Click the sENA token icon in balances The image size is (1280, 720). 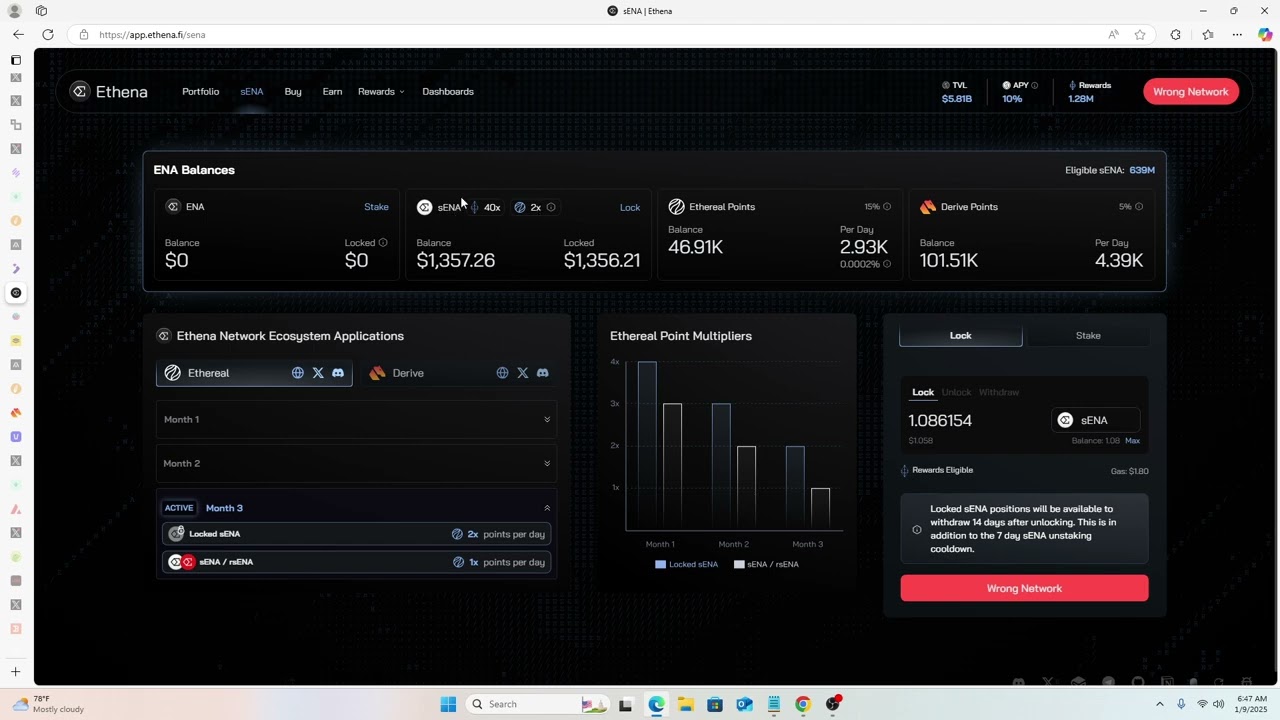[x=425, y=207]
